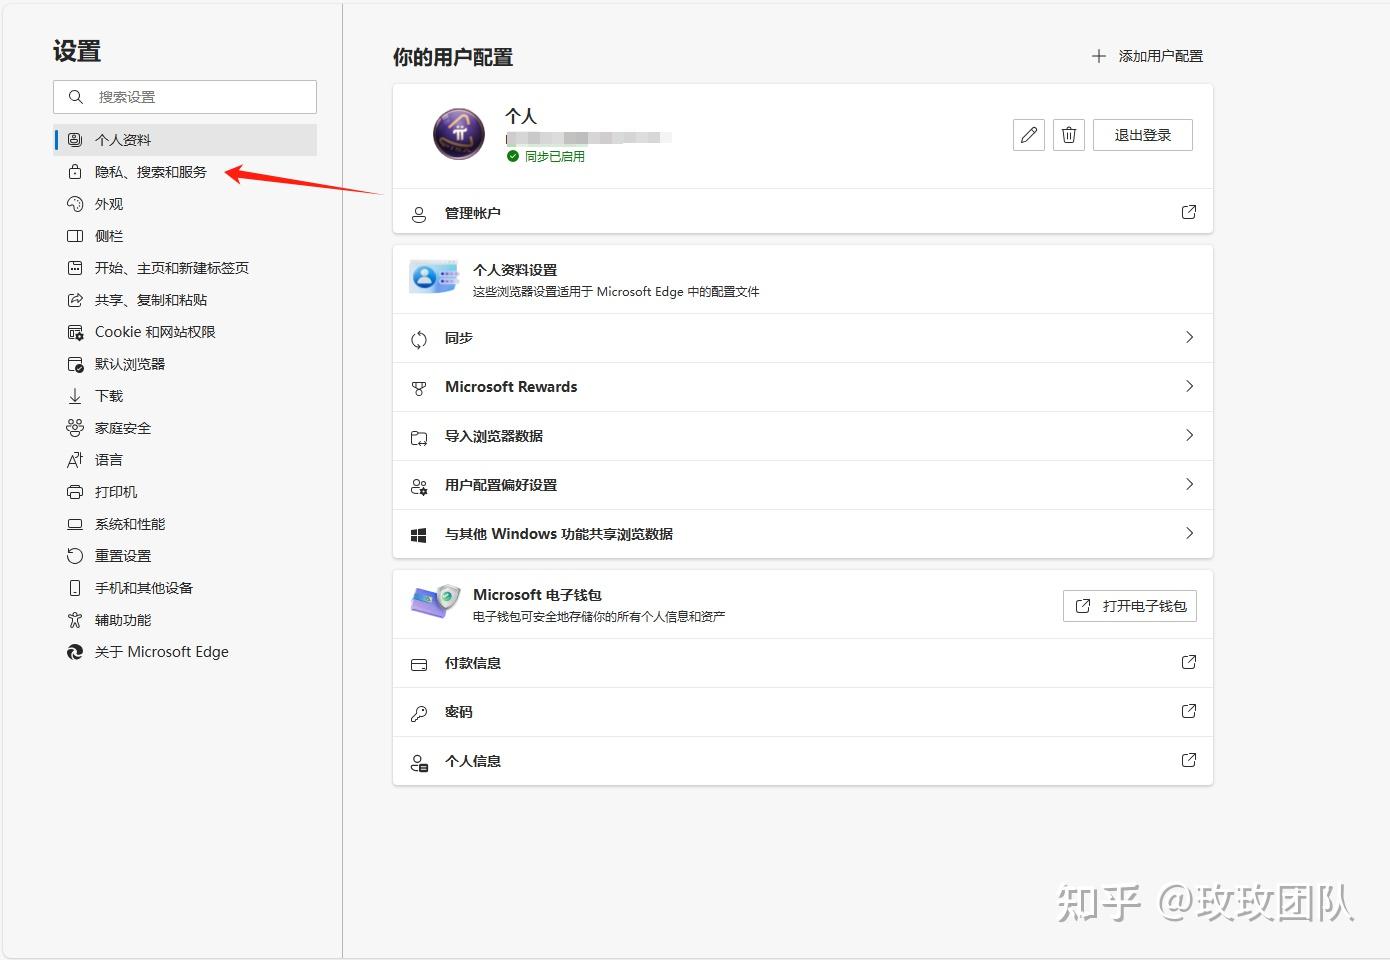Click the Microsoft Rewards trophy icon
1390x960 pixels.
pos(419,387)
